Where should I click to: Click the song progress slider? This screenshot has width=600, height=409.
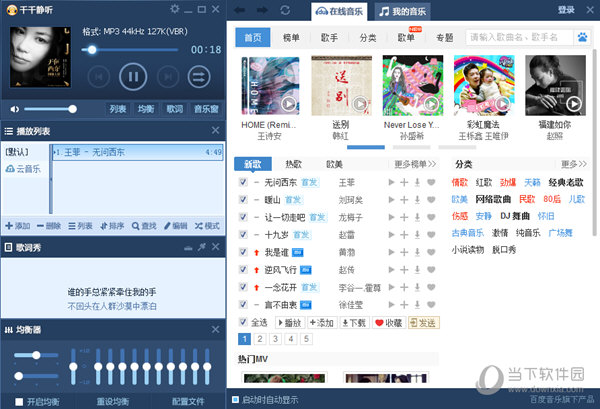(x=130, y=50)
